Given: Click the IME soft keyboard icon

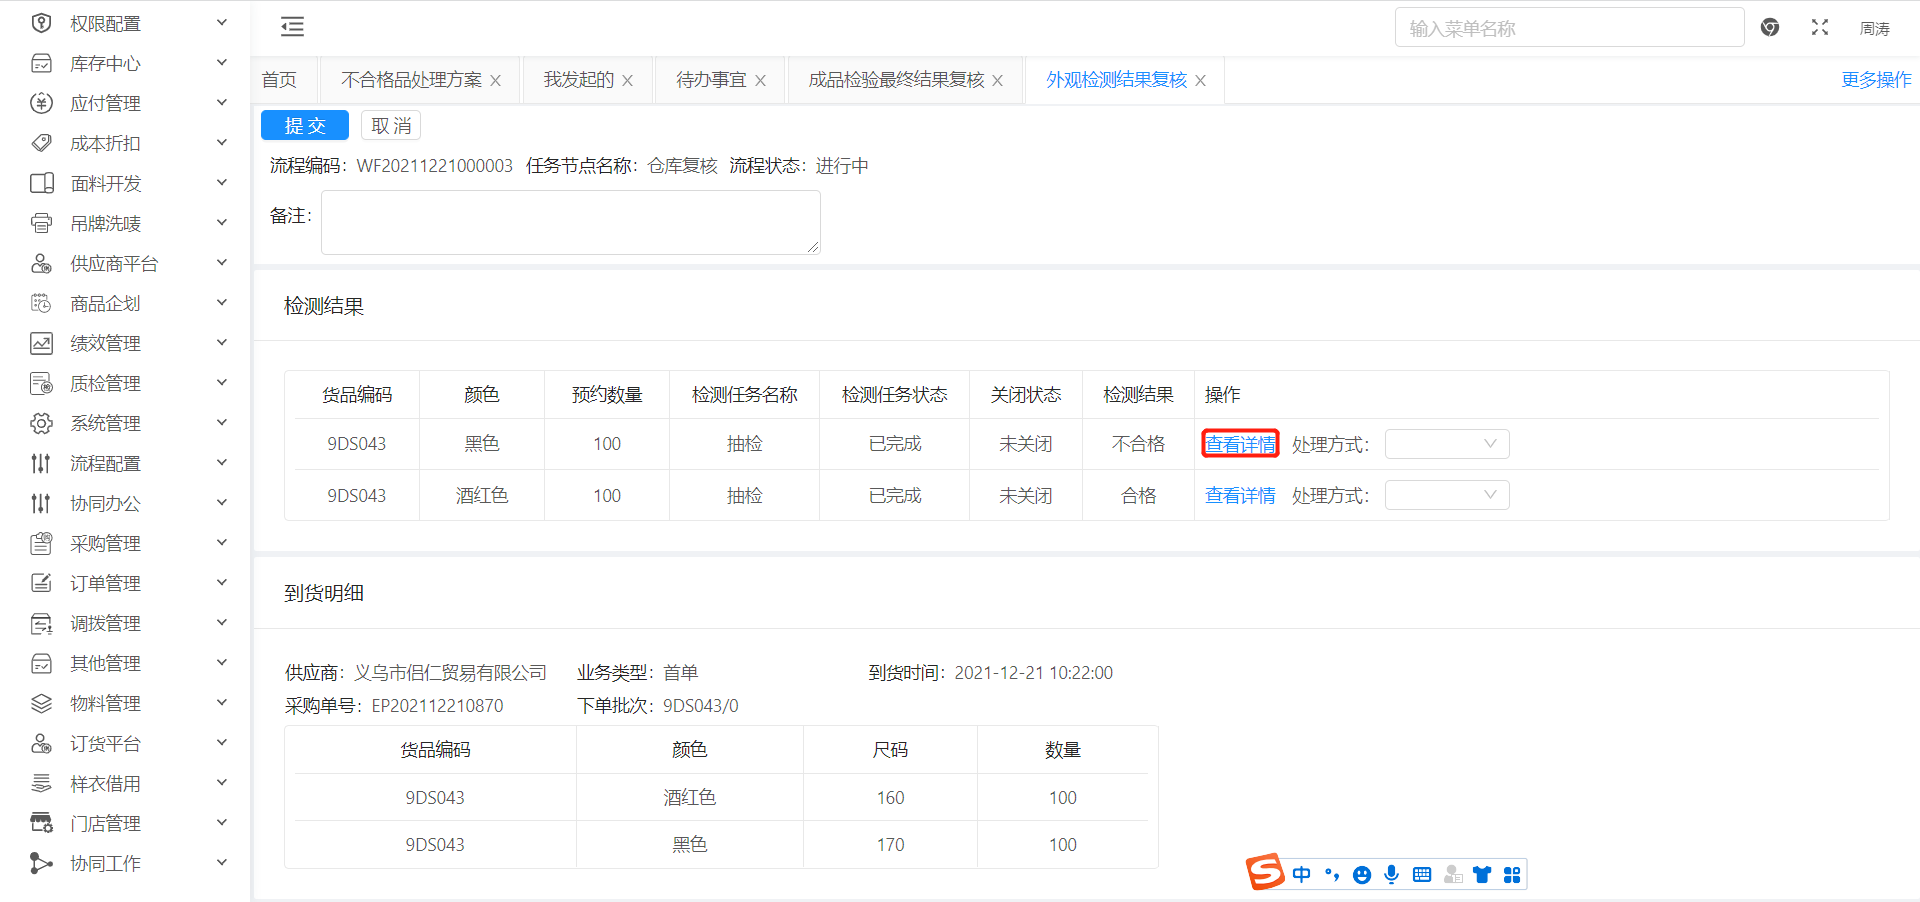Looking at the screenshot, I should click(x=1421, y=875).
